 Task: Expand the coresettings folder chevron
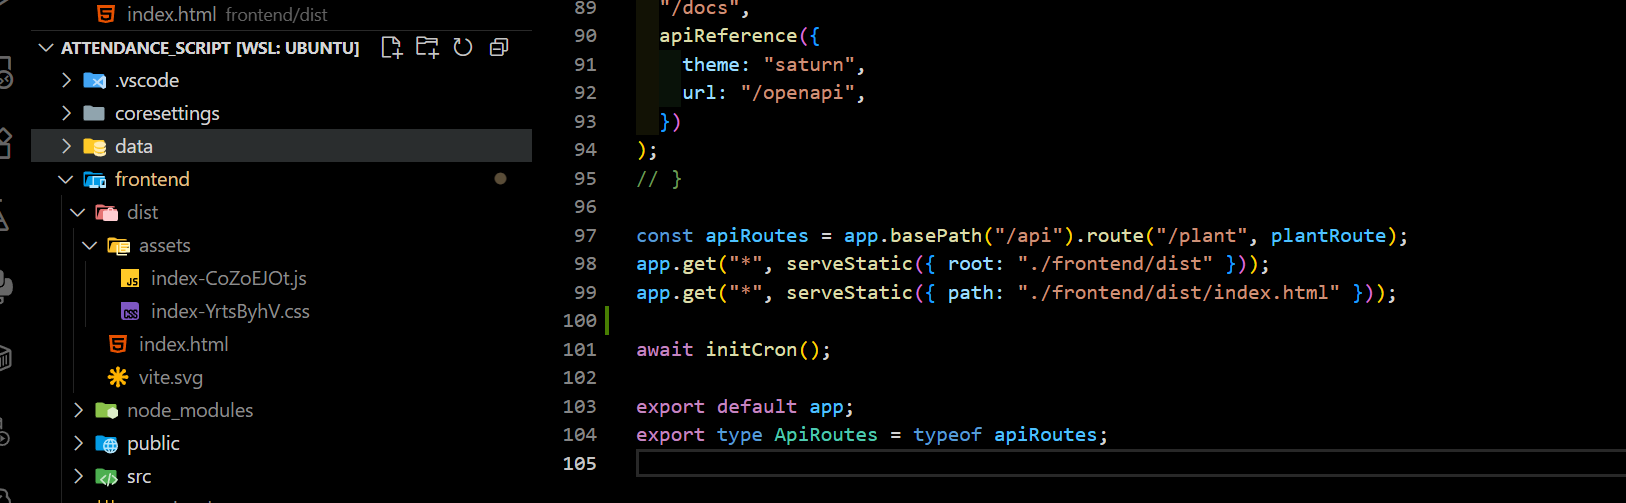point(67,113)
